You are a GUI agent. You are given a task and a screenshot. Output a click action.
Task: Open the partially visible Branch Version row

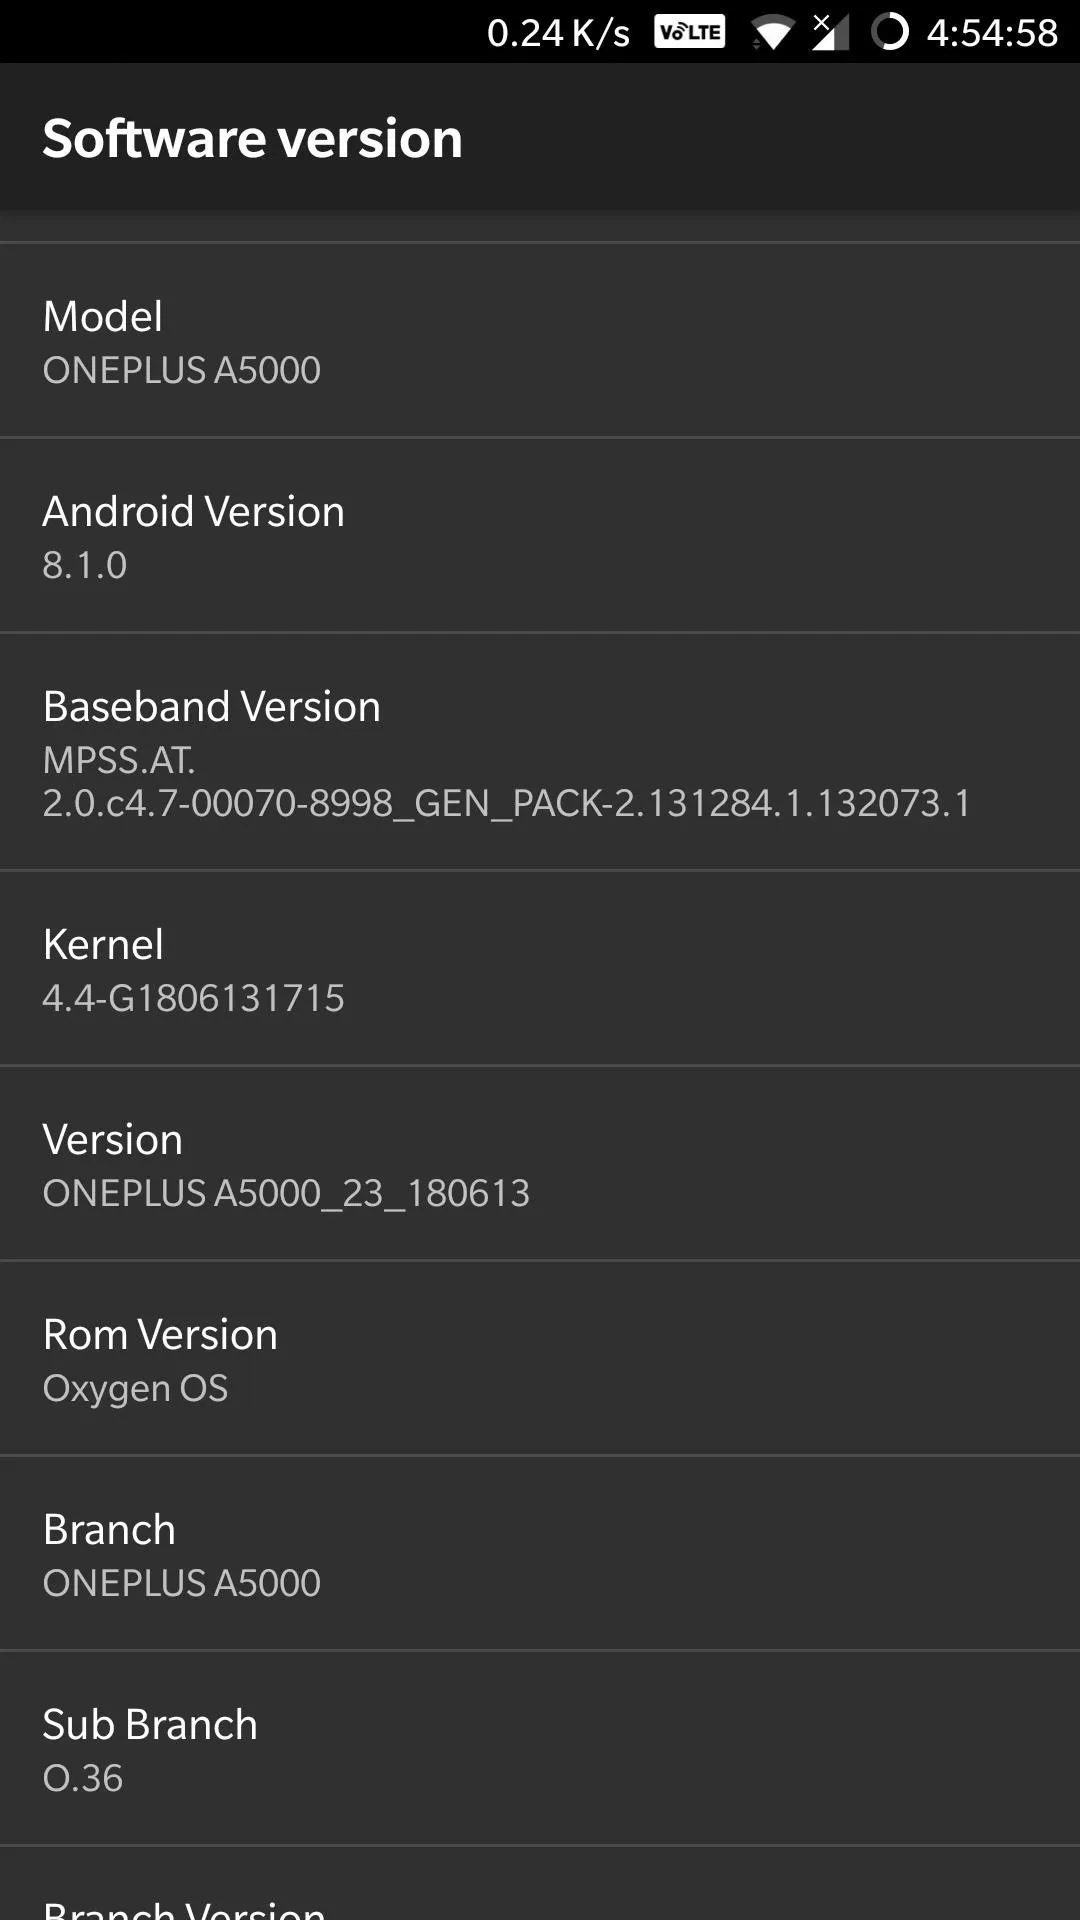(x=540, y=1884)
